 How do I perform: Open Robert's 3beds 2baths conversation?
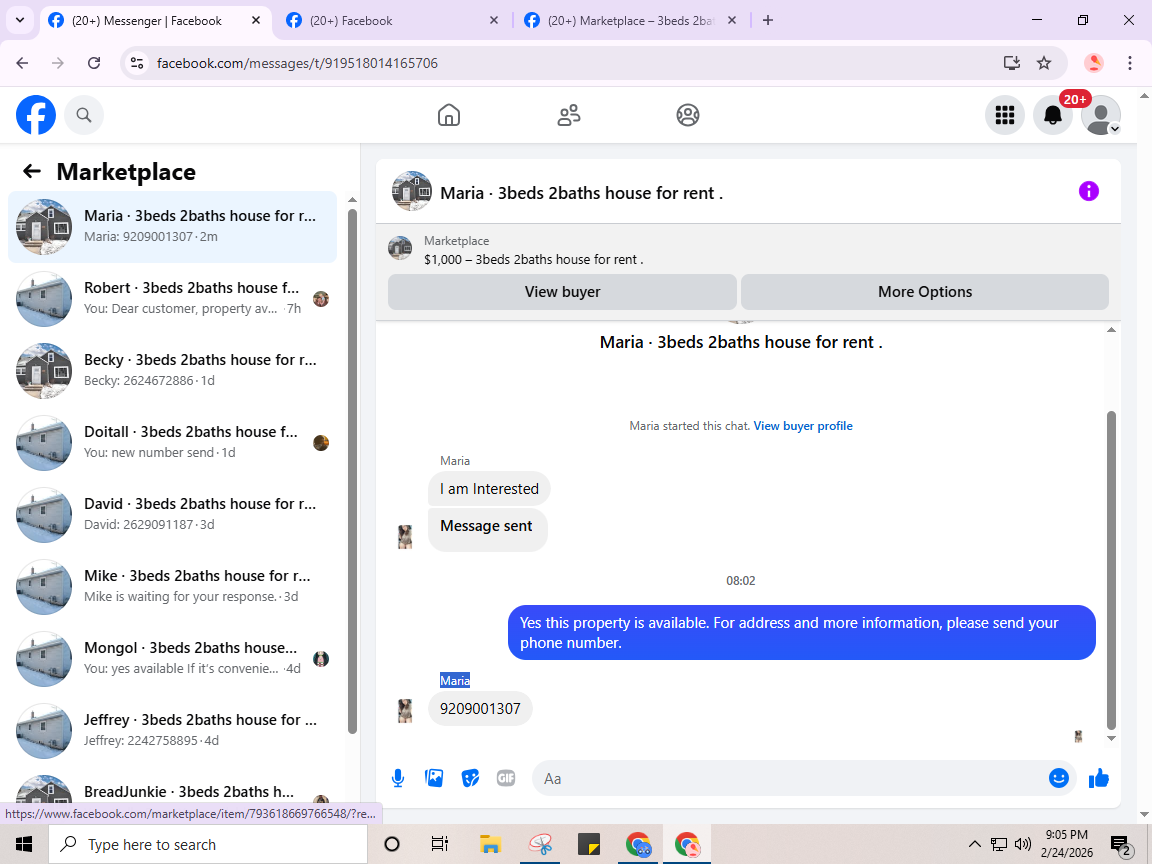tap(173, 299)
